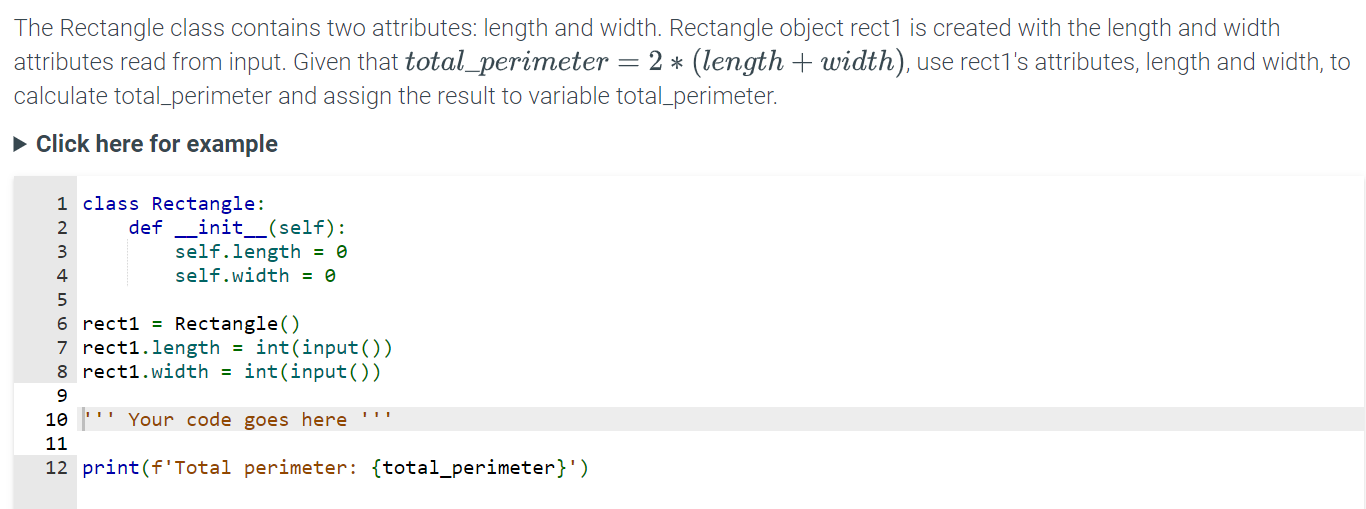Click line number 8 in the gutter
Viewport: 1366px width, 509px height.
click(x=62, y=371)
